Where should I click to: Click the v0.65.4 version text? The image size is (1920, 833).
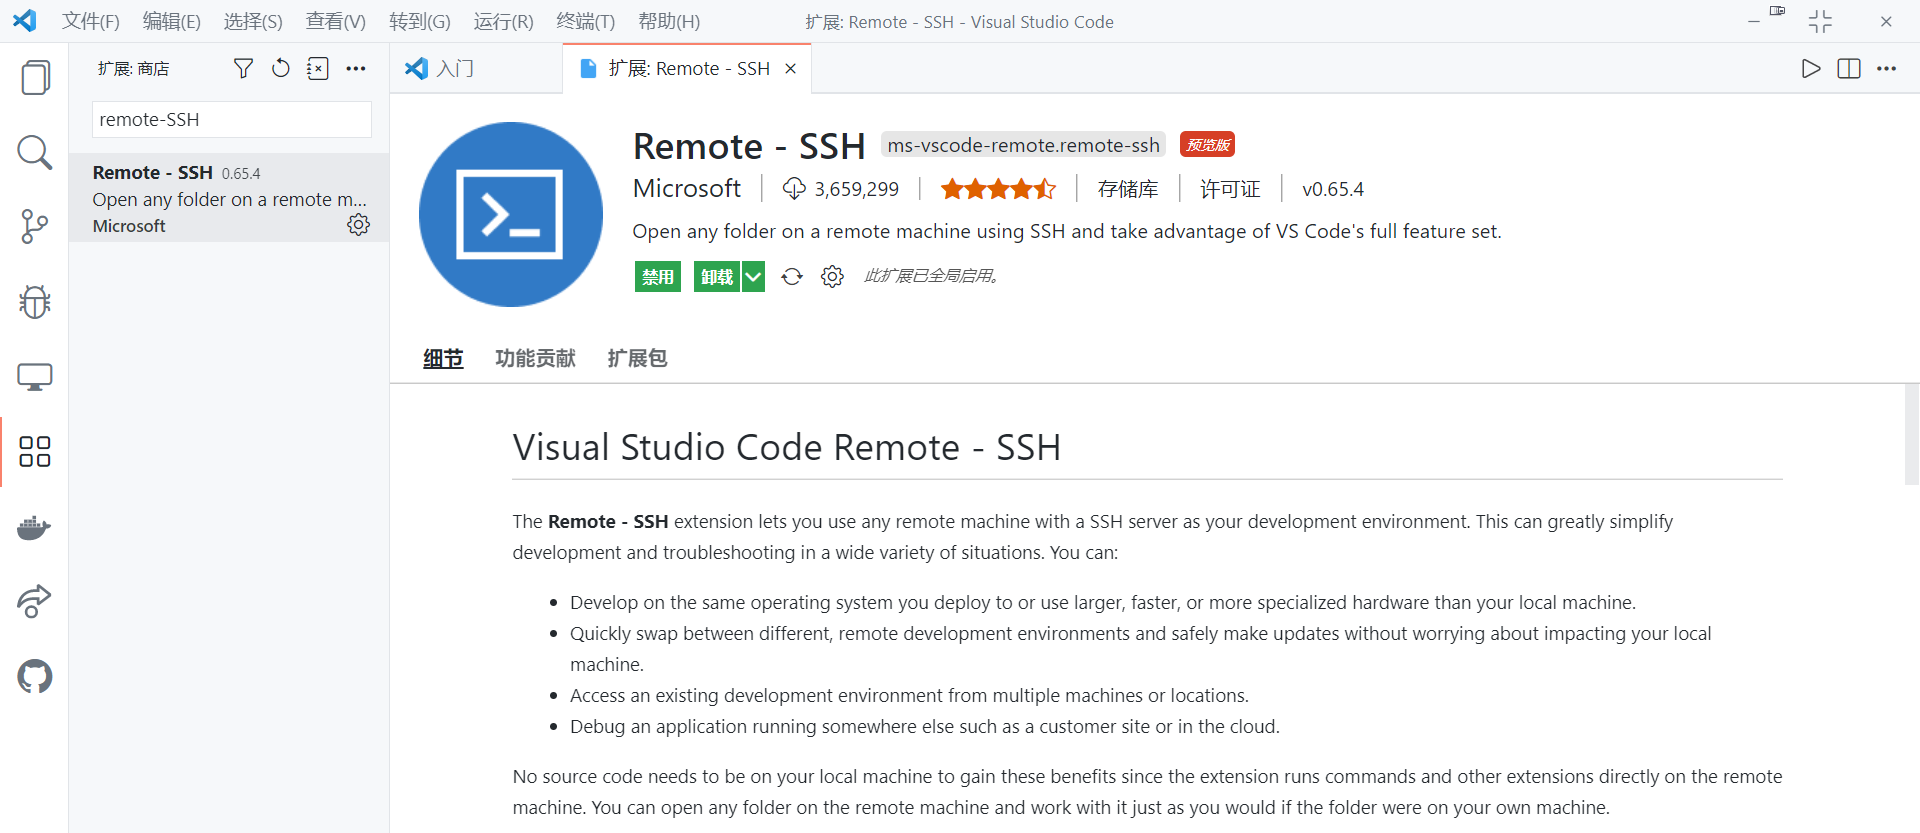click(1332, 189)
